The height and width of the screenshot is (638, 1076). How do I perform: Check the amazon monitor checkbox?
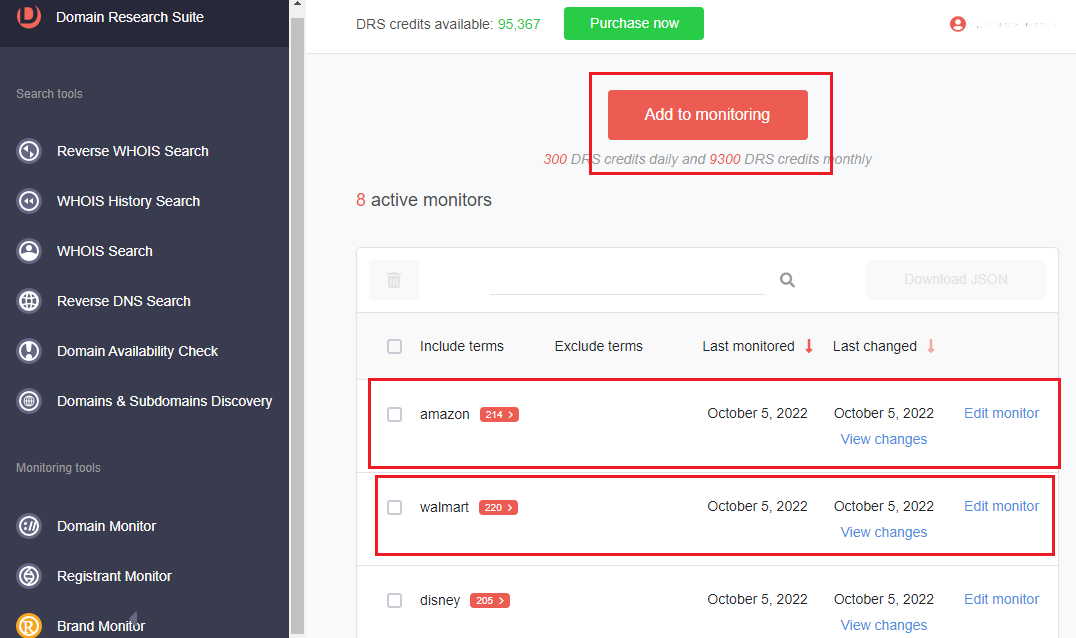click(395, 414)
